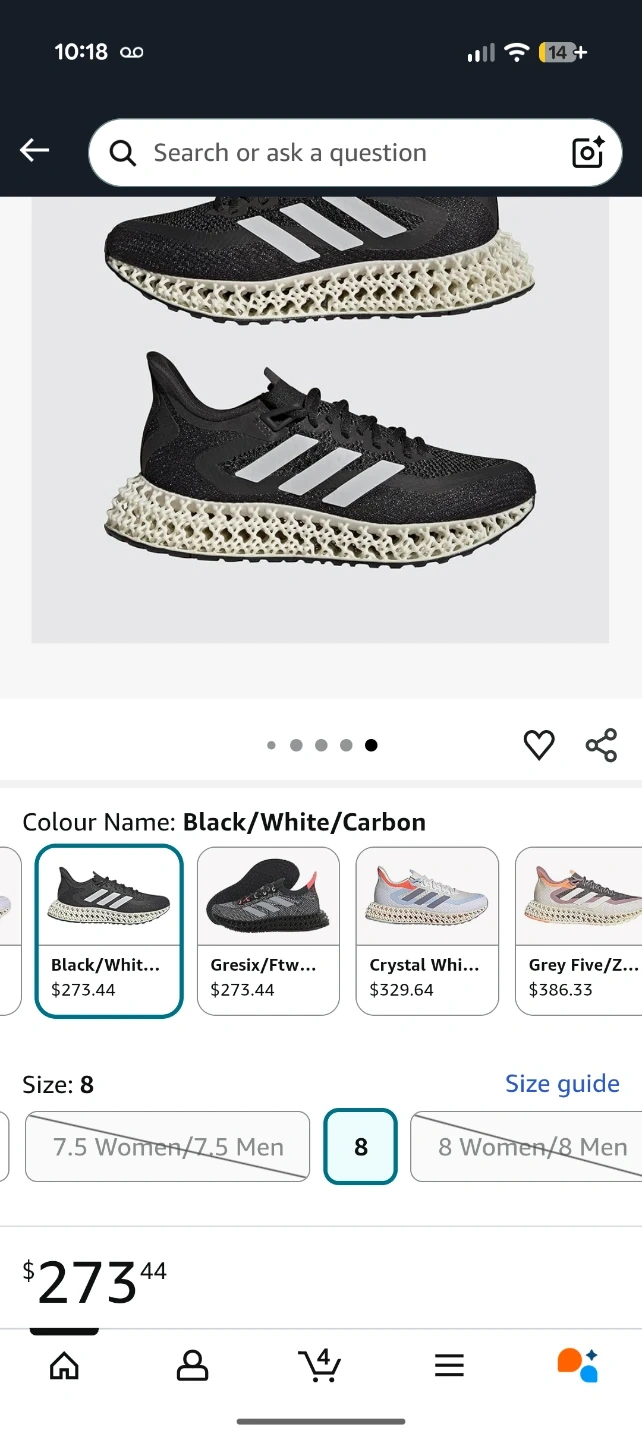Choose Grey Five colour variant
This screenshot has width=642, height=1440.
(580, 931)
